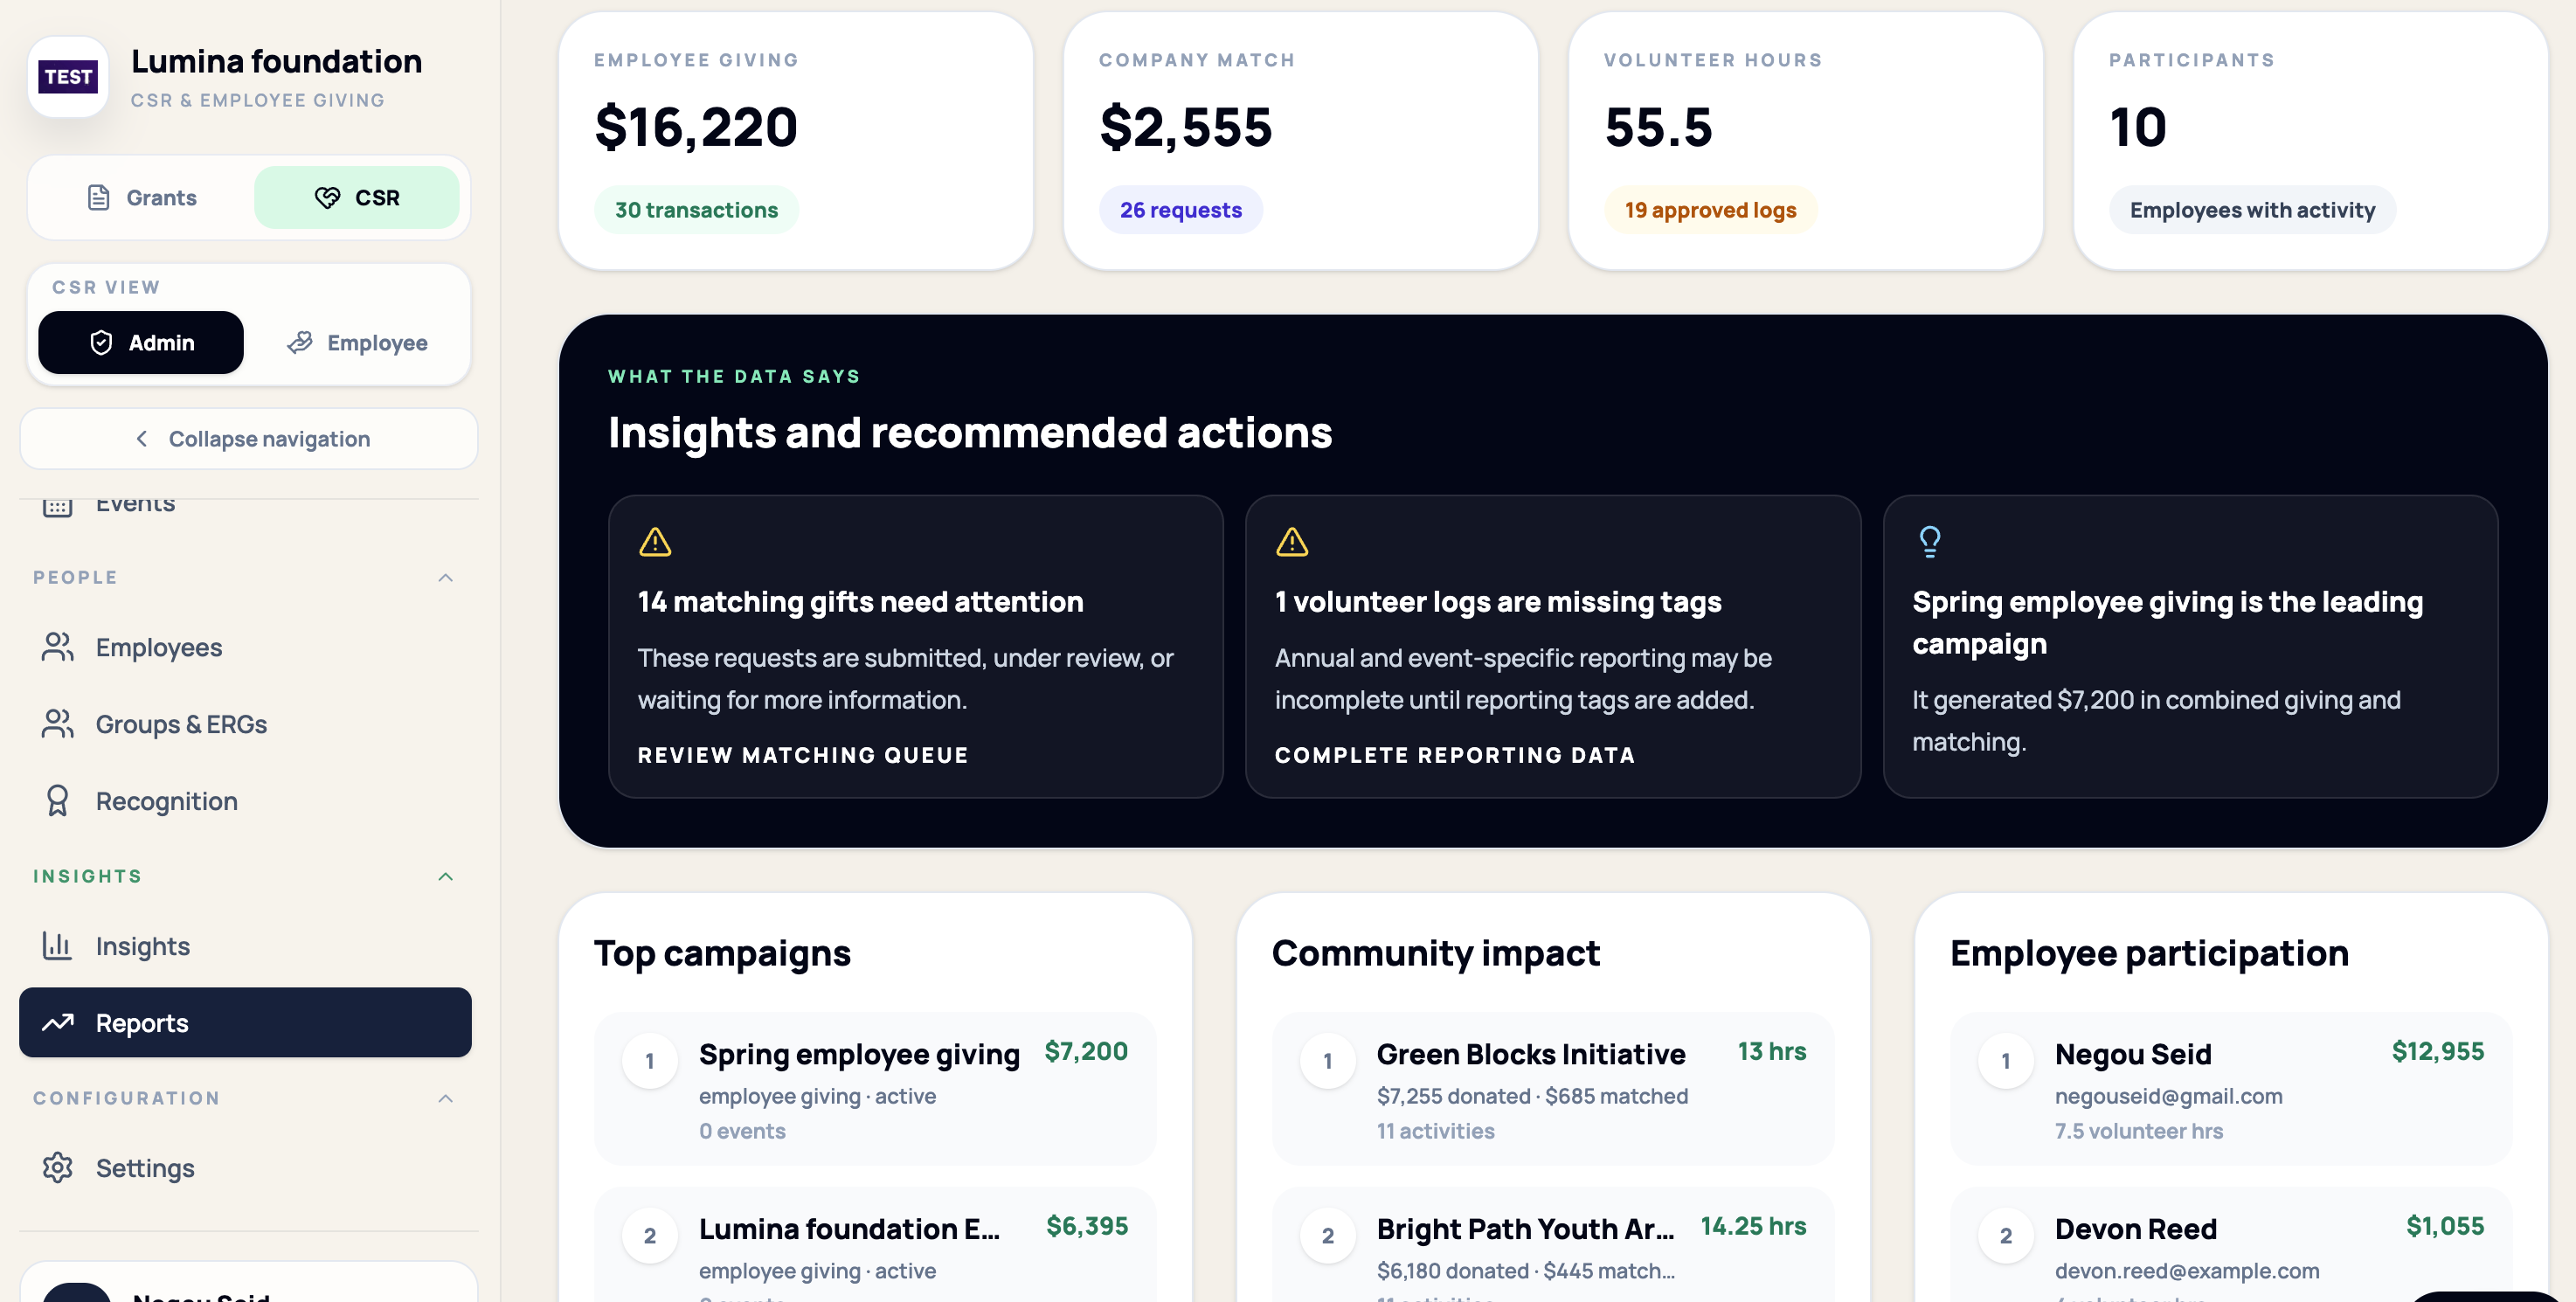Click the Employees people icon
The width and height of the screenshot is (2576, 1302).
(58, 647)
